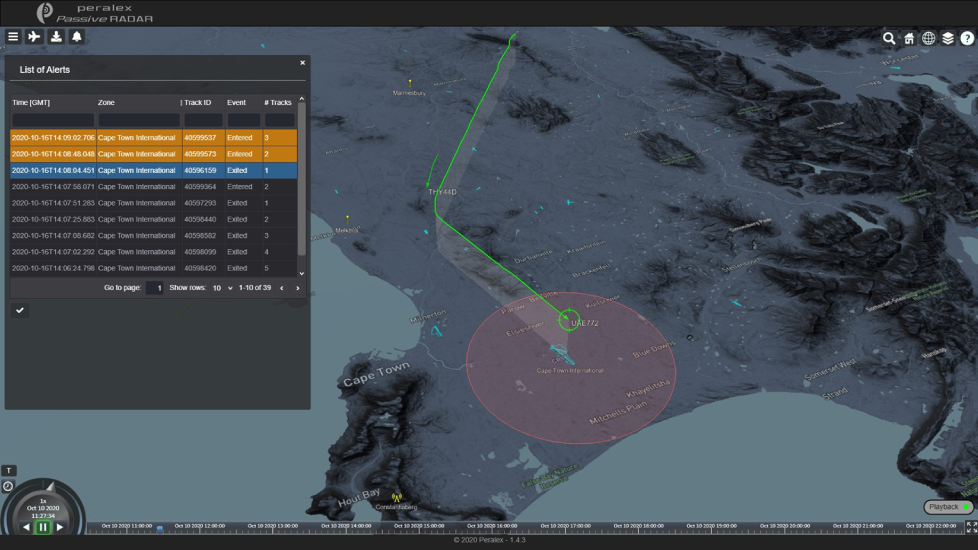Viewport: 978px width, 550px height.
Task: Open the hamburger menu icon
Action: click(13, 37)
